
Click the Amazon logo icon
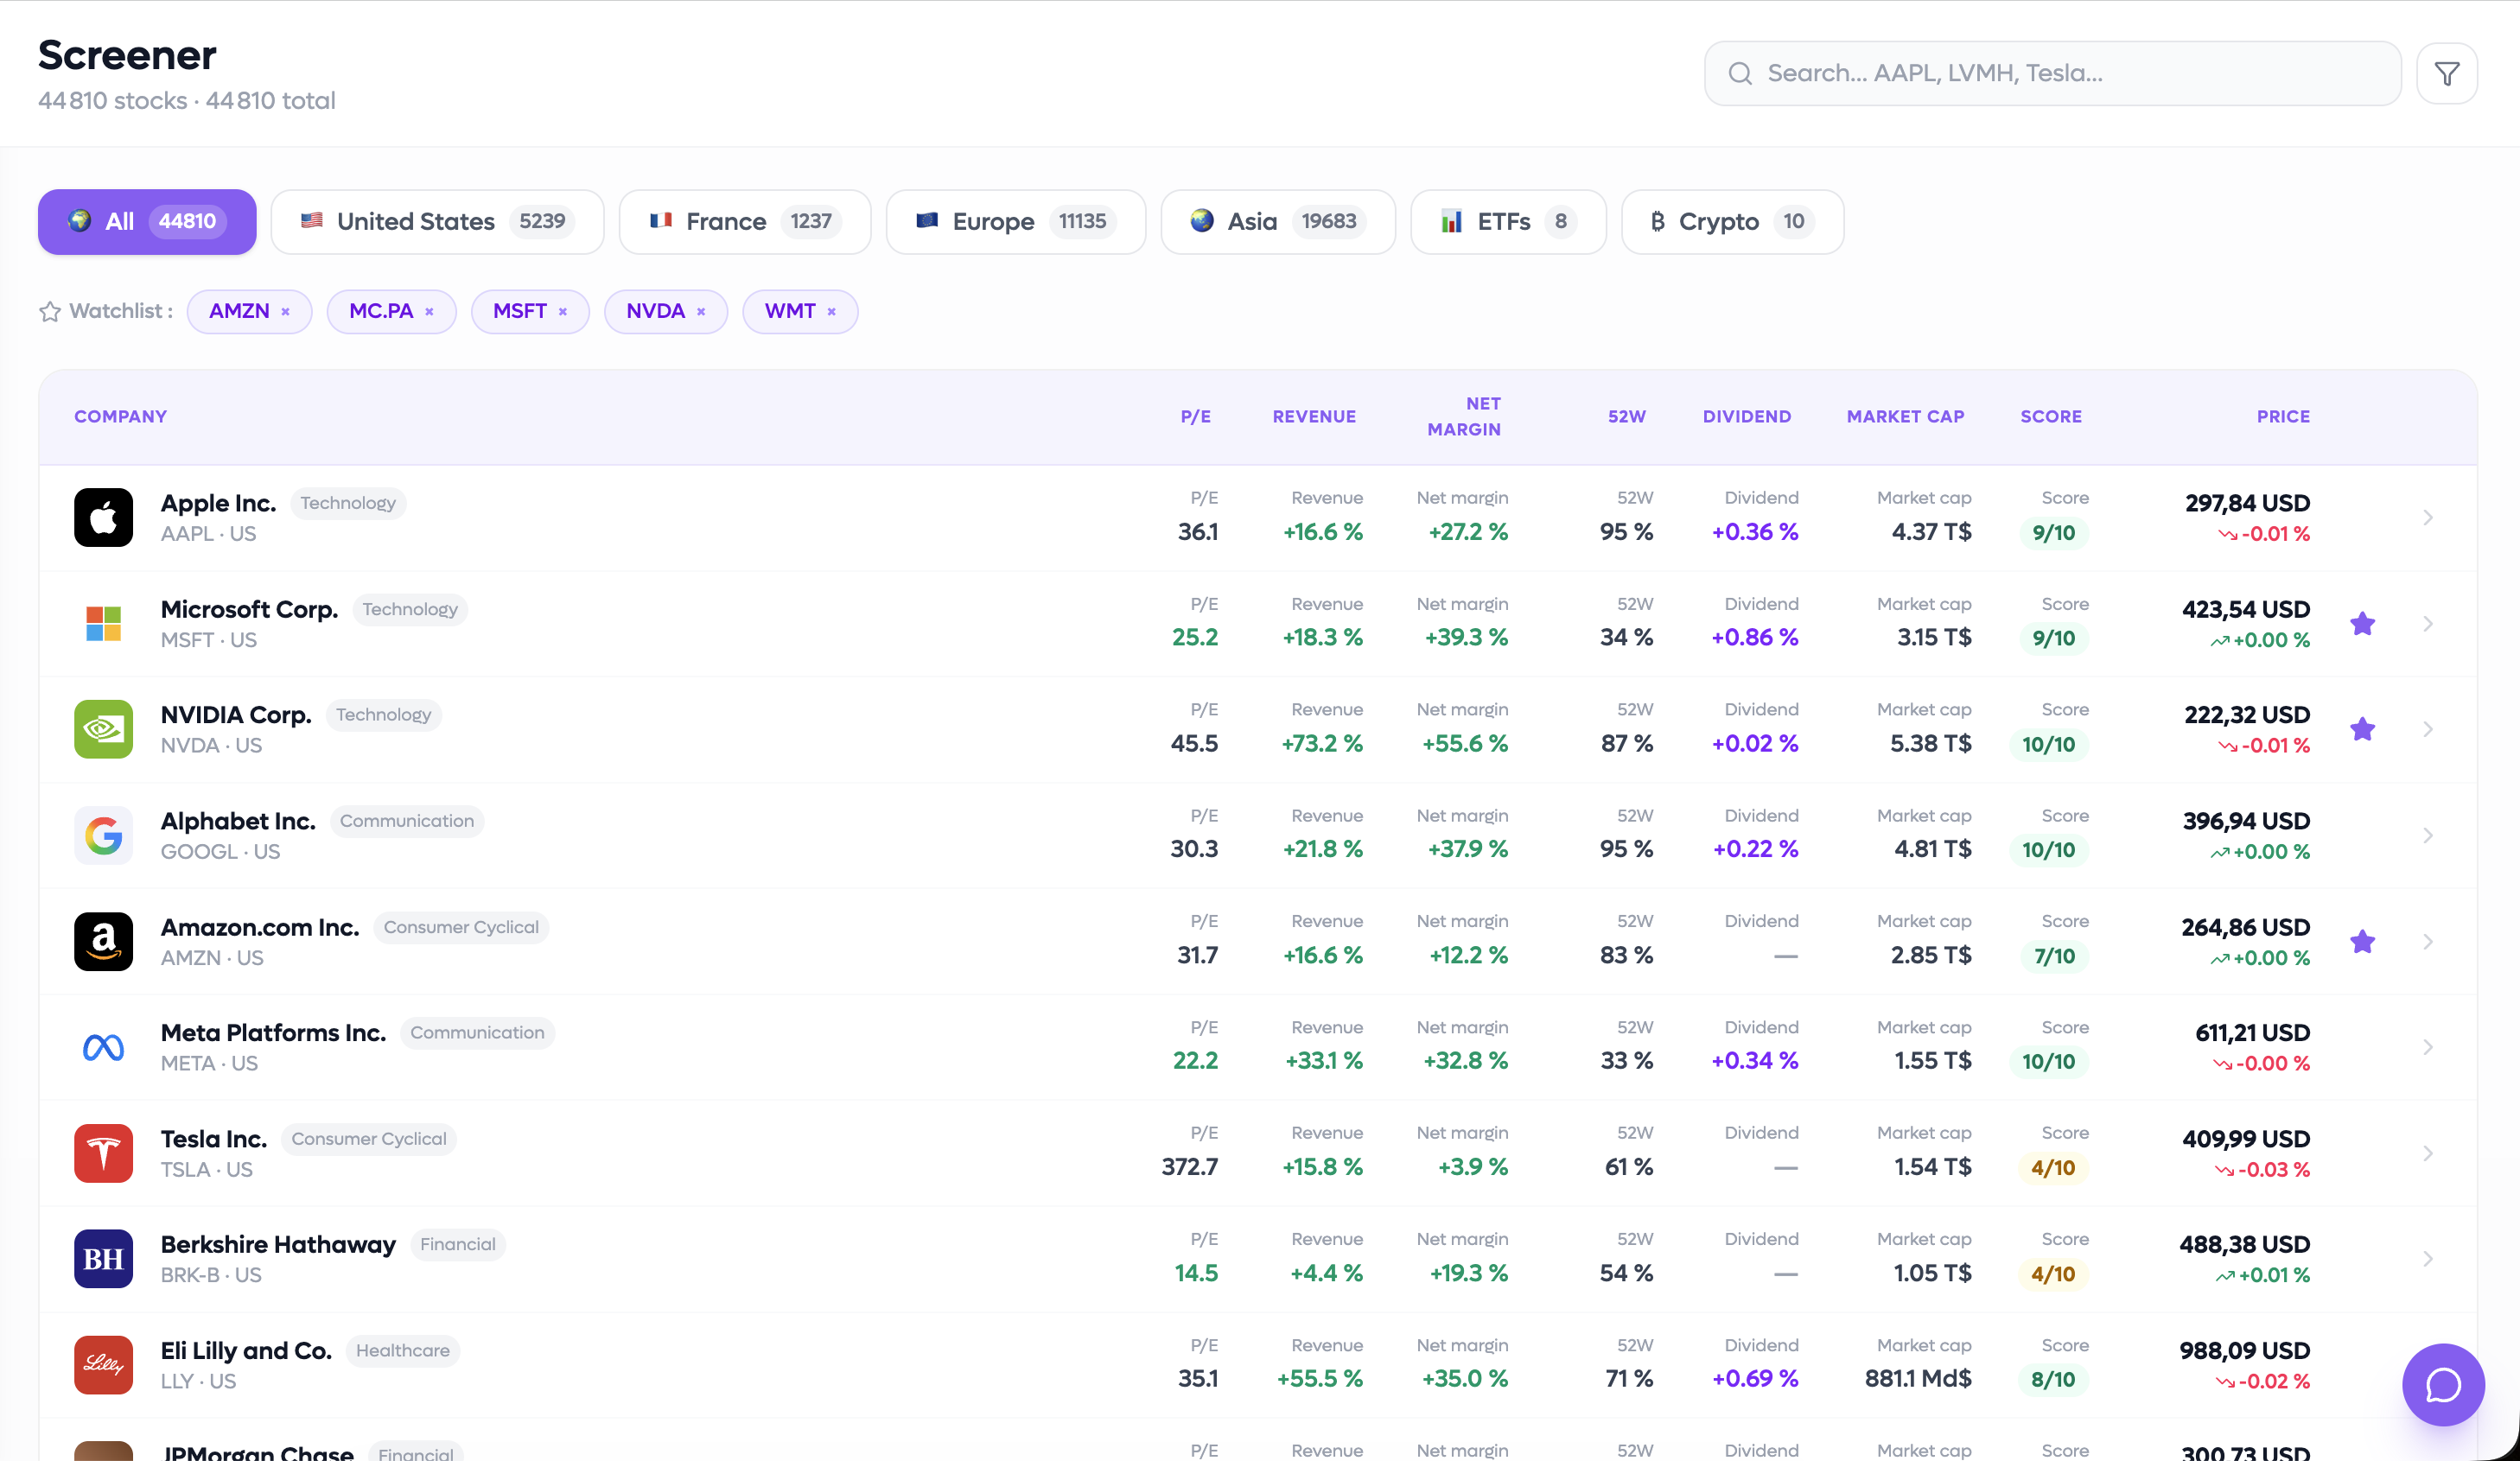pos(103,941)
